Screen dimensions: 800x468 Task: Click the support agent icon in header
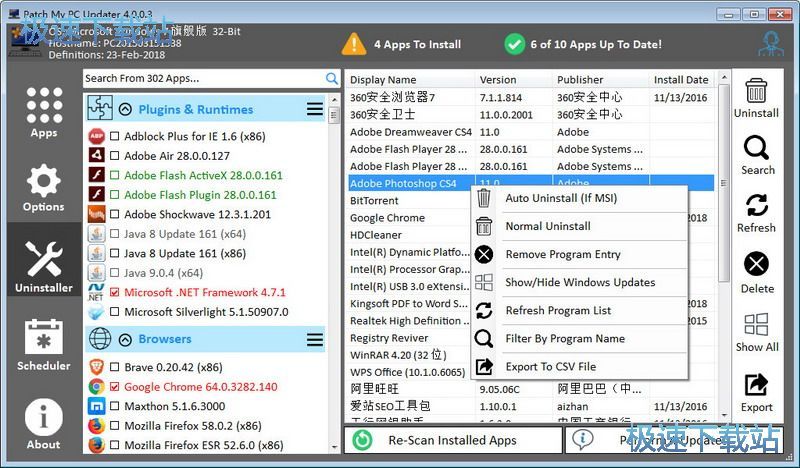(x=770, y=44)
